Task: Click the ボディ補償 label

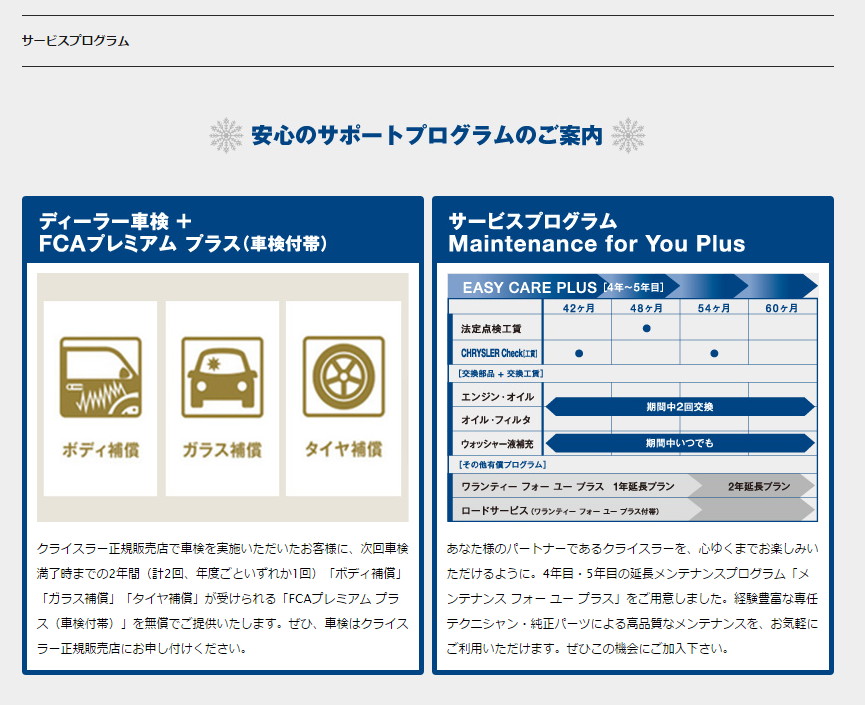Action: click(x=100, y=450)
